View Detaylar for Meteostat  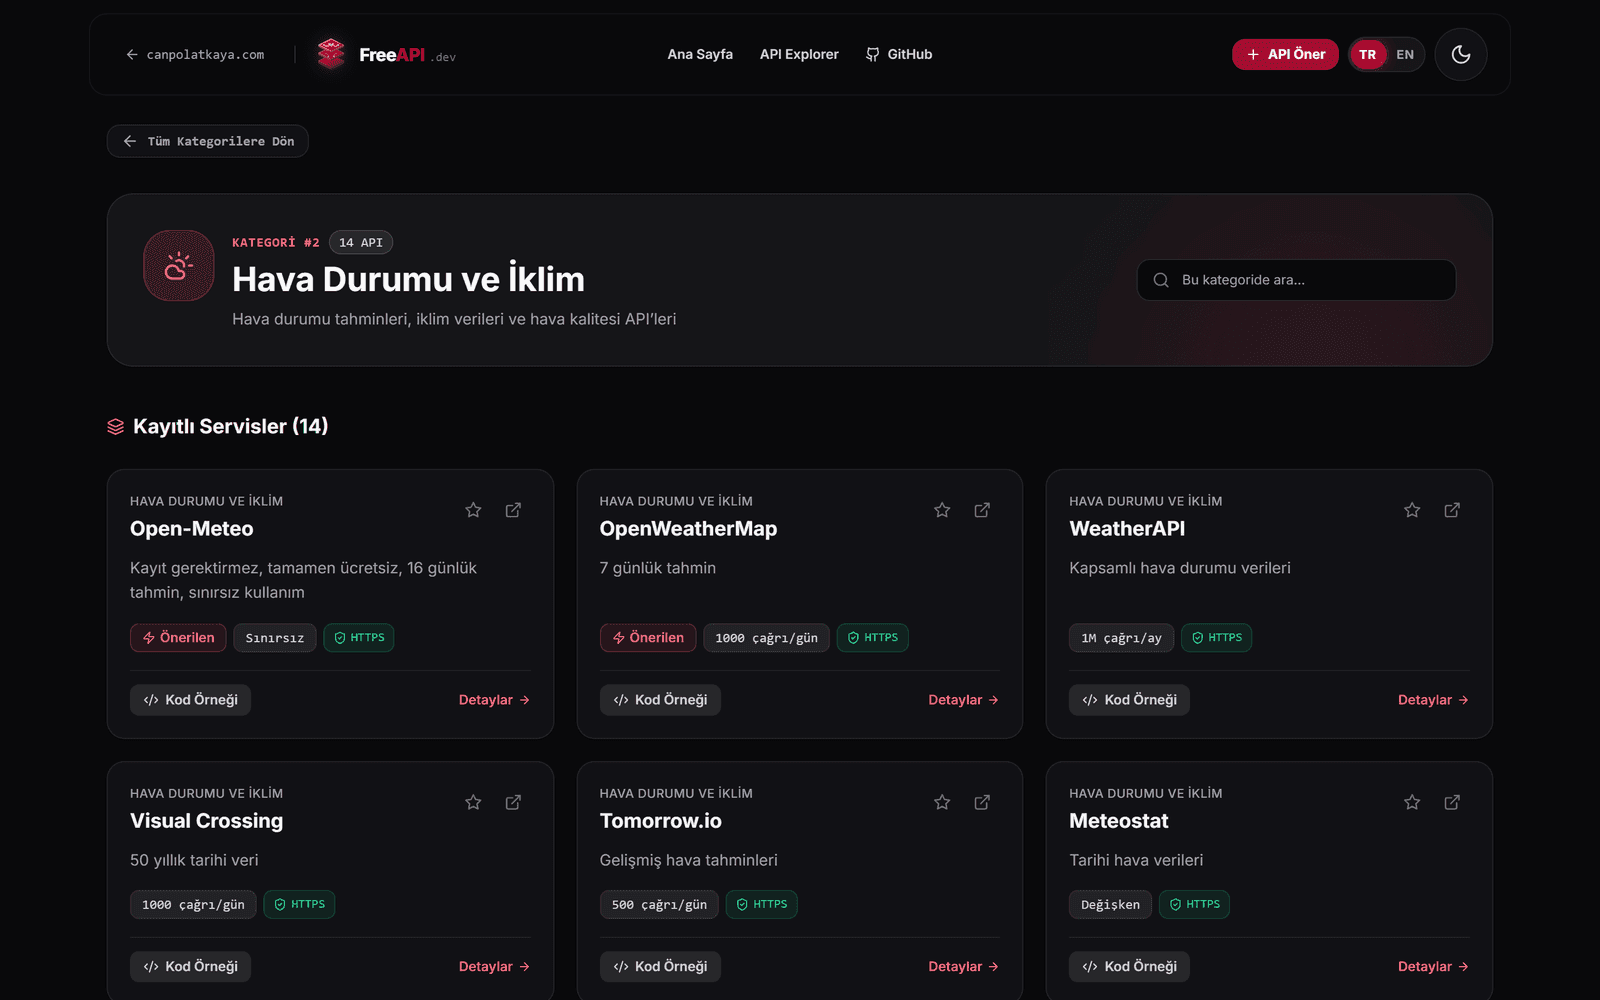click(x=1433, y=966)
